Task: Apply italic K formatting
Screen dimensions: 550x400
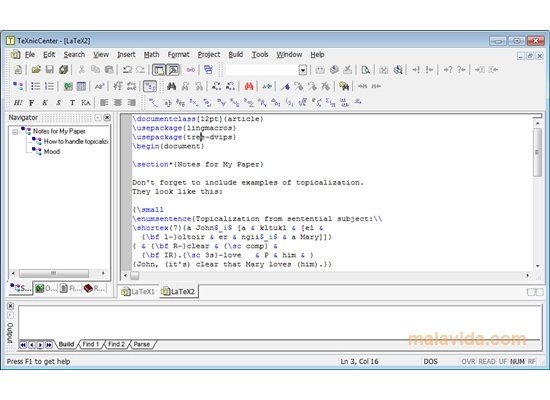Action: 45,103
